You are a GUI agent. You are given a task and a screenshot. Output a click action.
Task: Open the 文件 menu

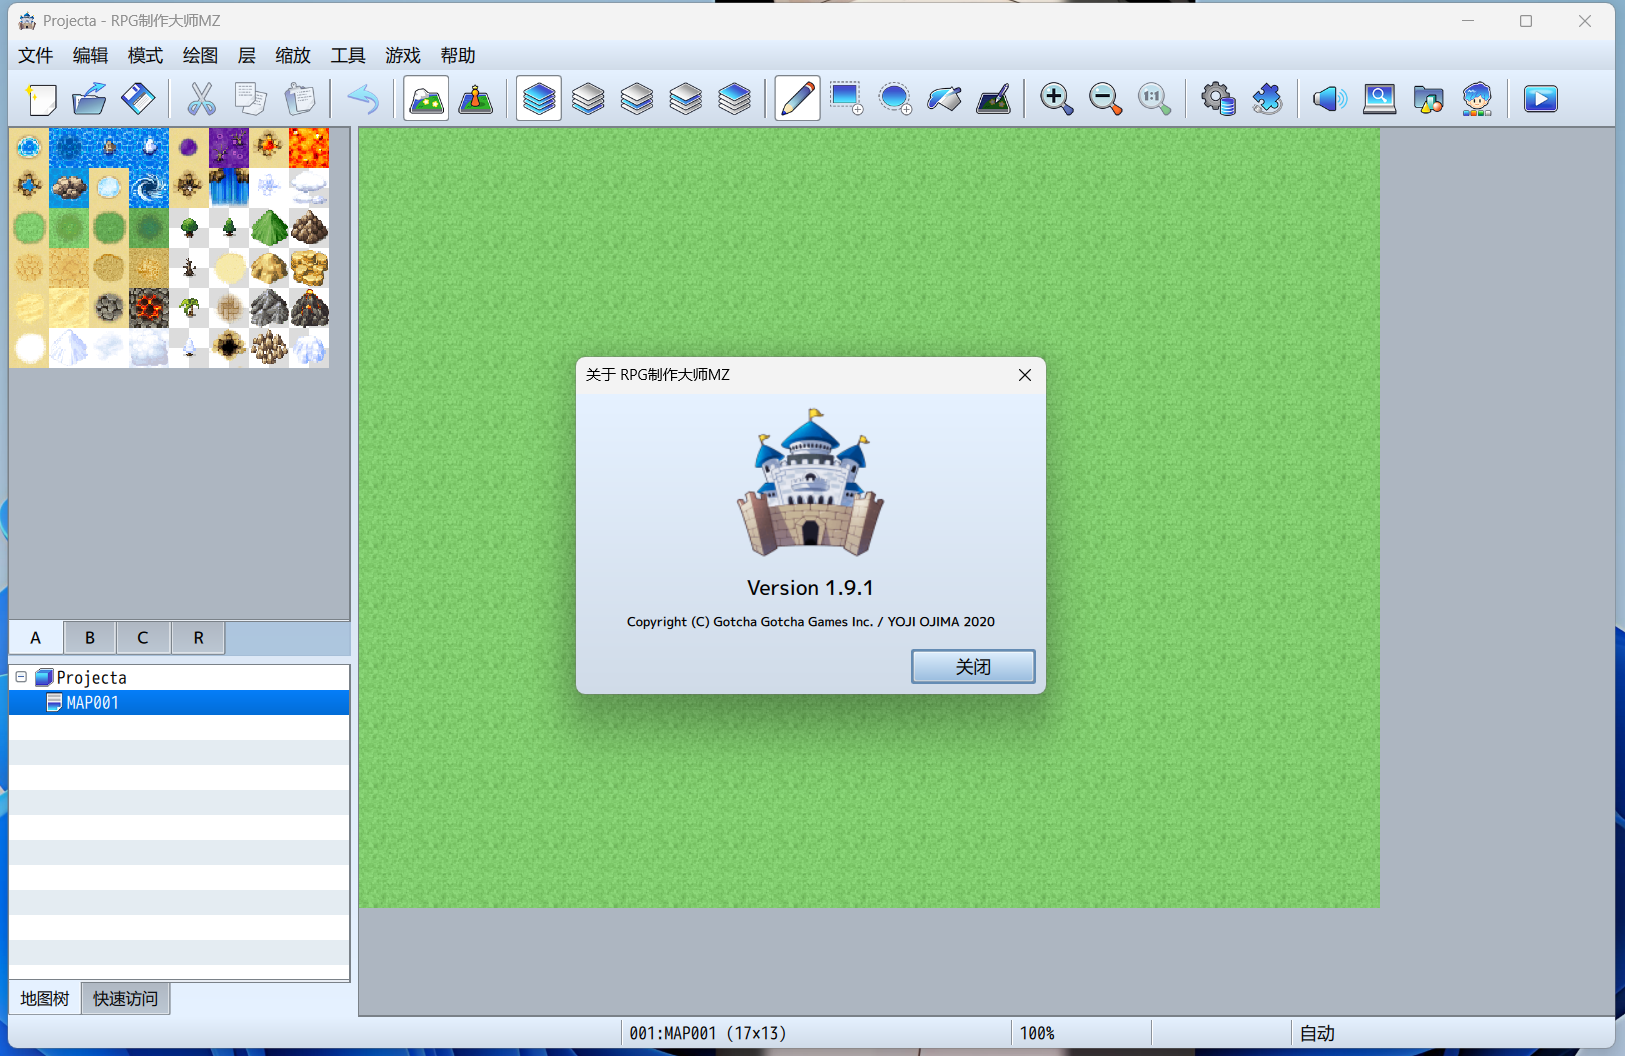point(36,56)
